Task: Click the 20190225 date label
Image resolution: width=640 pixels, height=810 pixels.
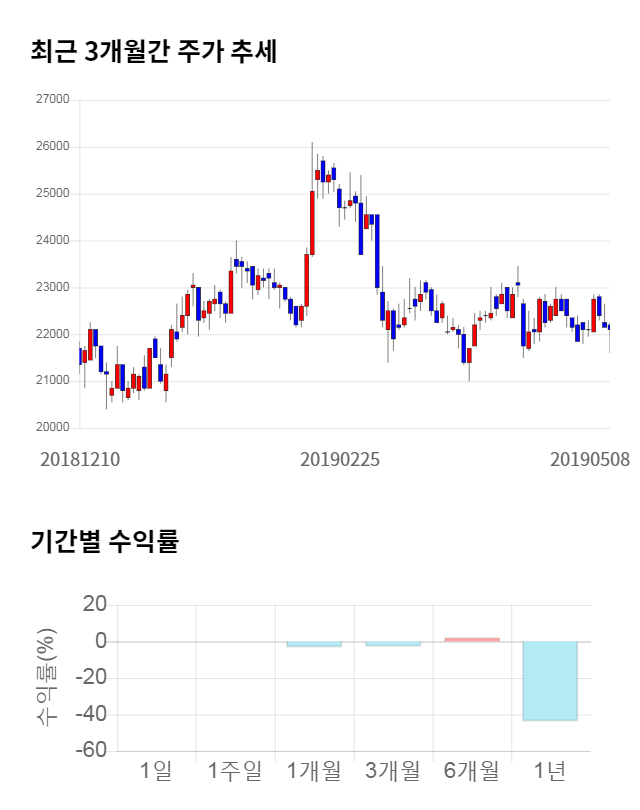Action: pos(340,460)
